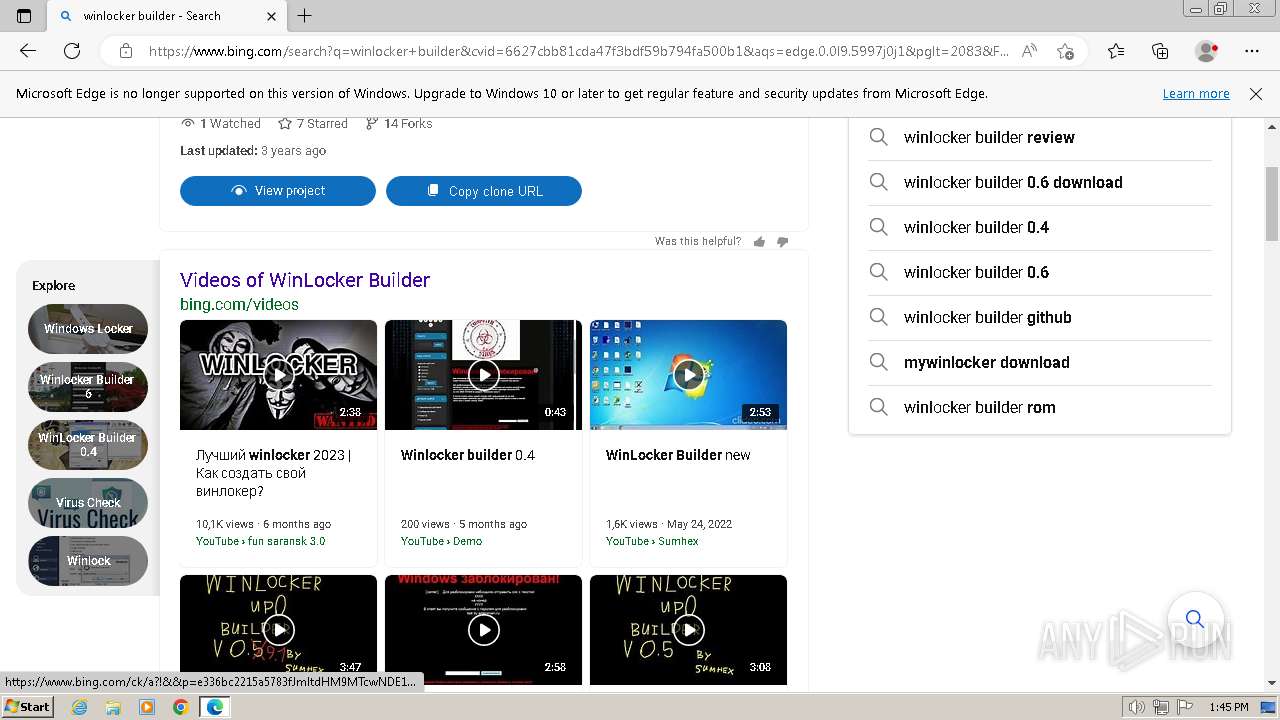This screenshot has height=720, width=1280.
Task: Play the WINLOCKER 2:38 video
Action: tap(278, 375)
